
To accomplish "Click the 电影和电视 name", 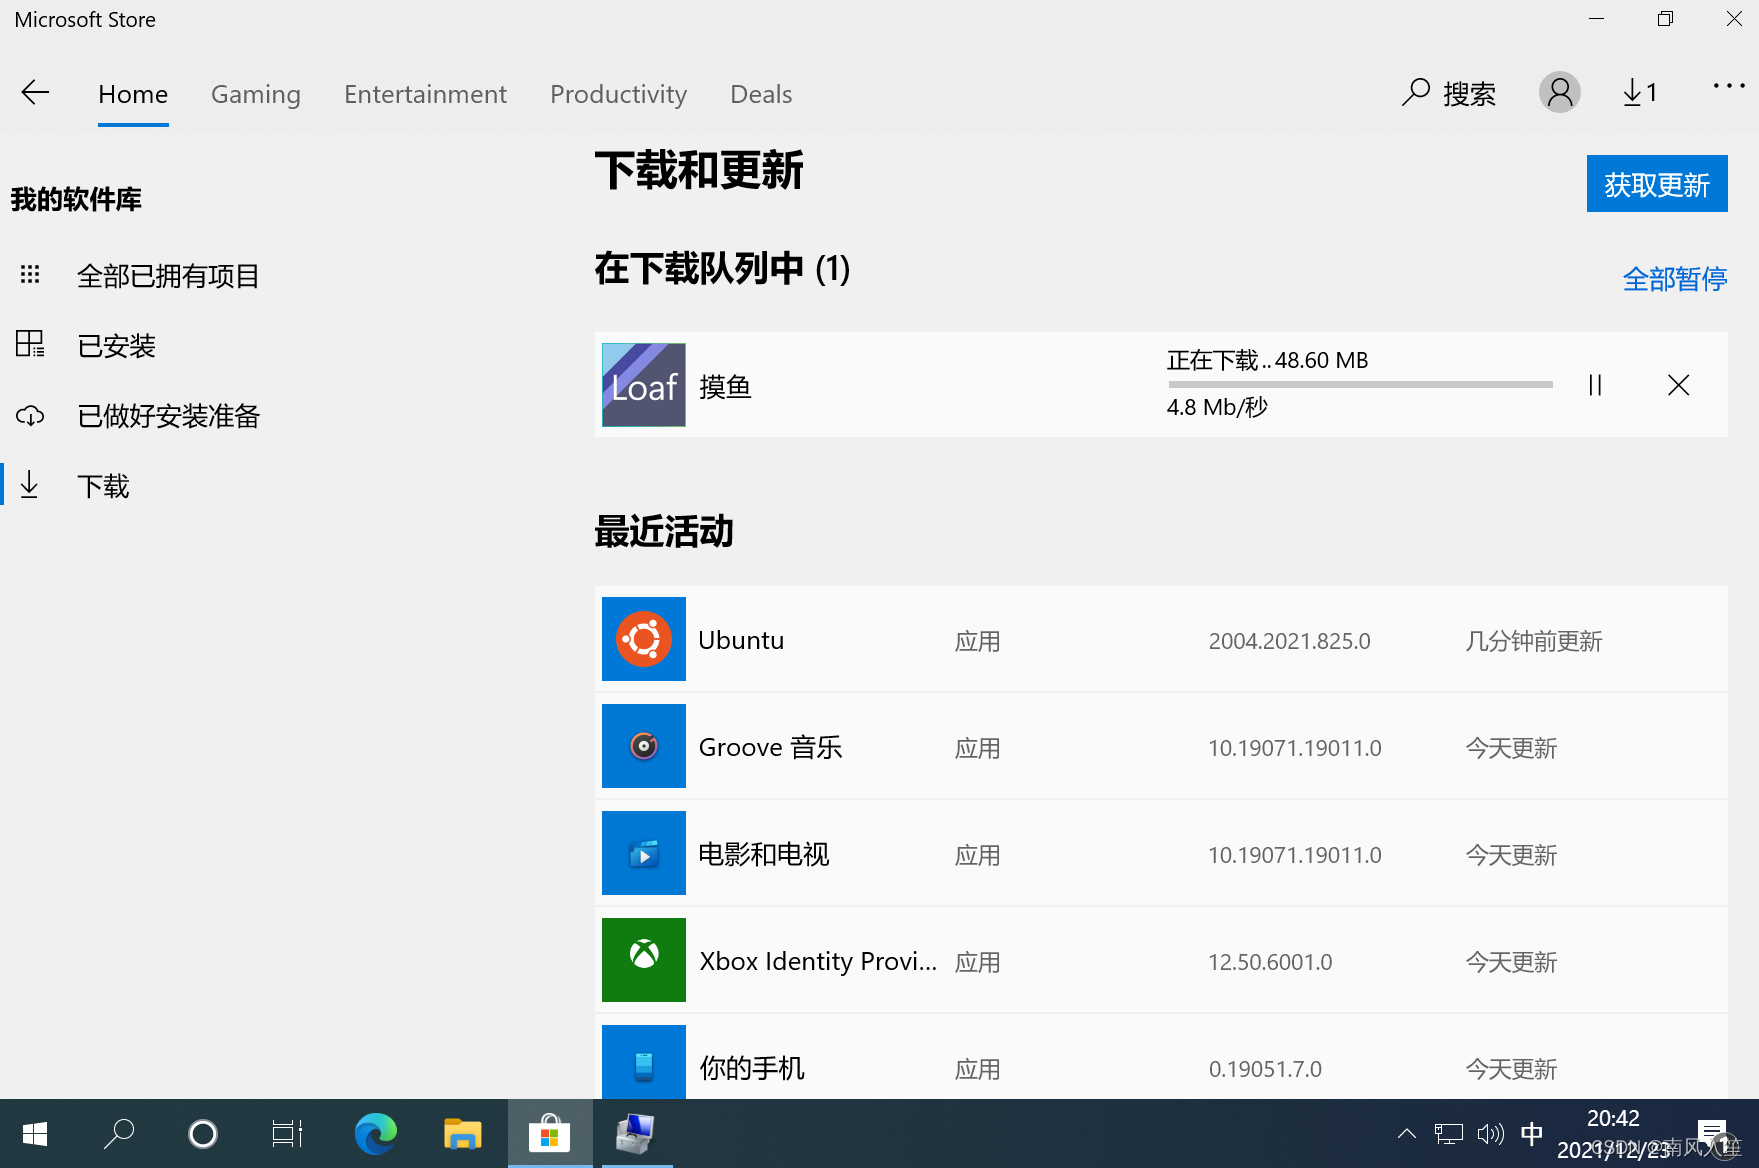I will [x=764, y=854].
